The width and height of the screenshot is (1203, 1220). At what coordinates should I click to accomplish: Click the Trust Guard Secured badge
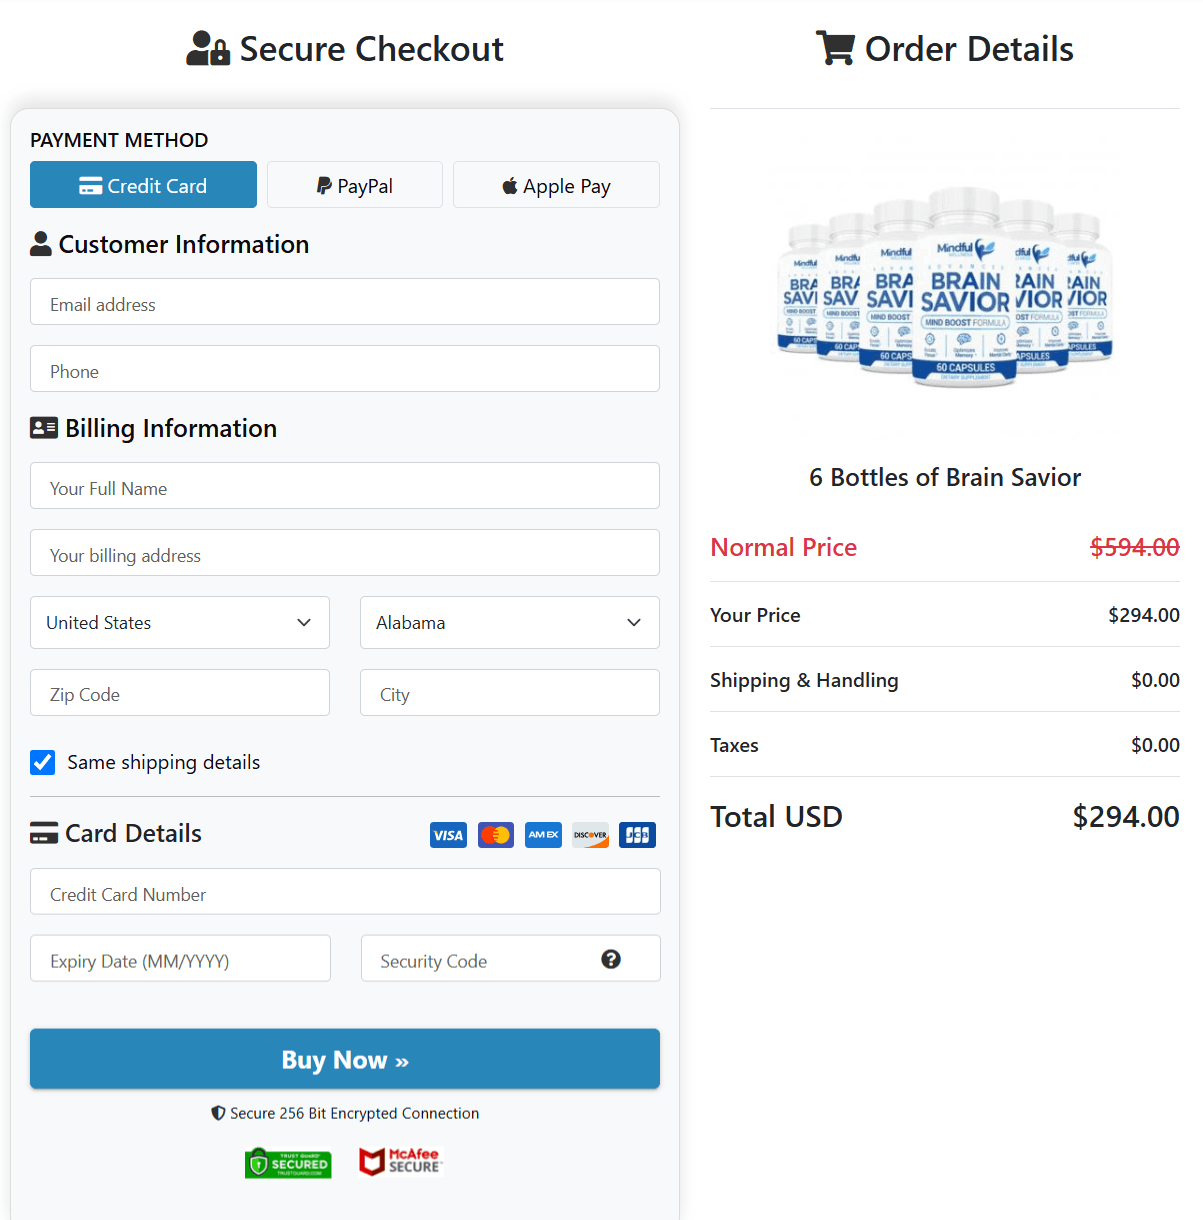point(288,1162)
